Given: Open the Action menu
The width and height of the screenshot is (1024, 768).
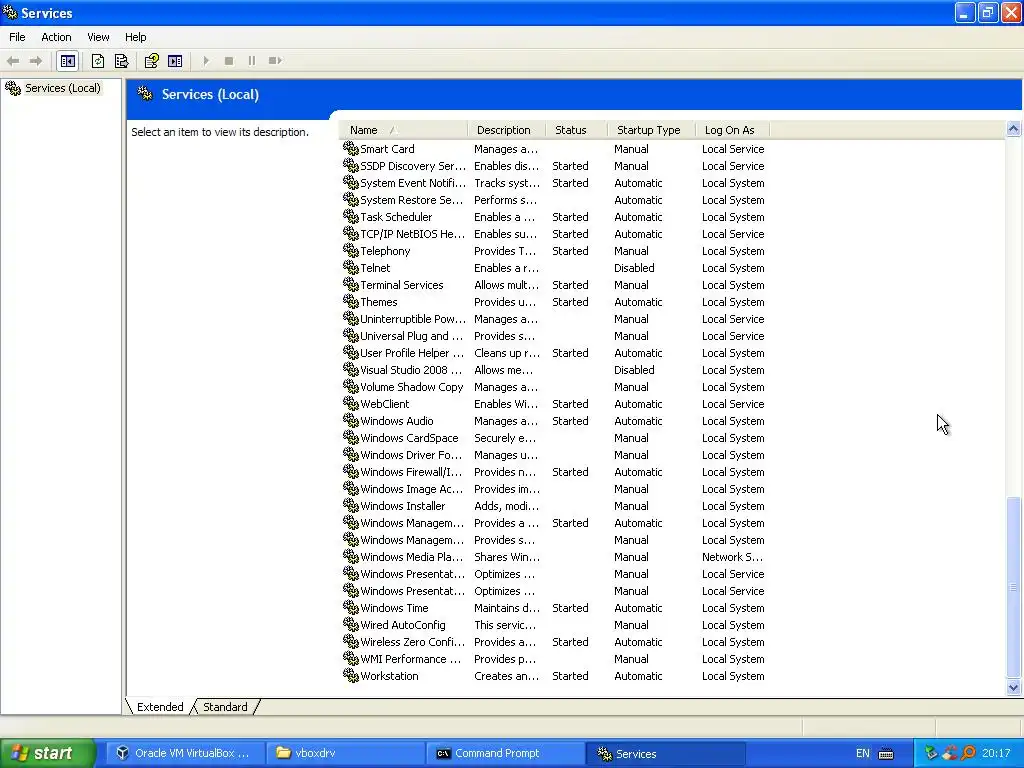Looking at the screenshot, I should click(x=56, y=37).
